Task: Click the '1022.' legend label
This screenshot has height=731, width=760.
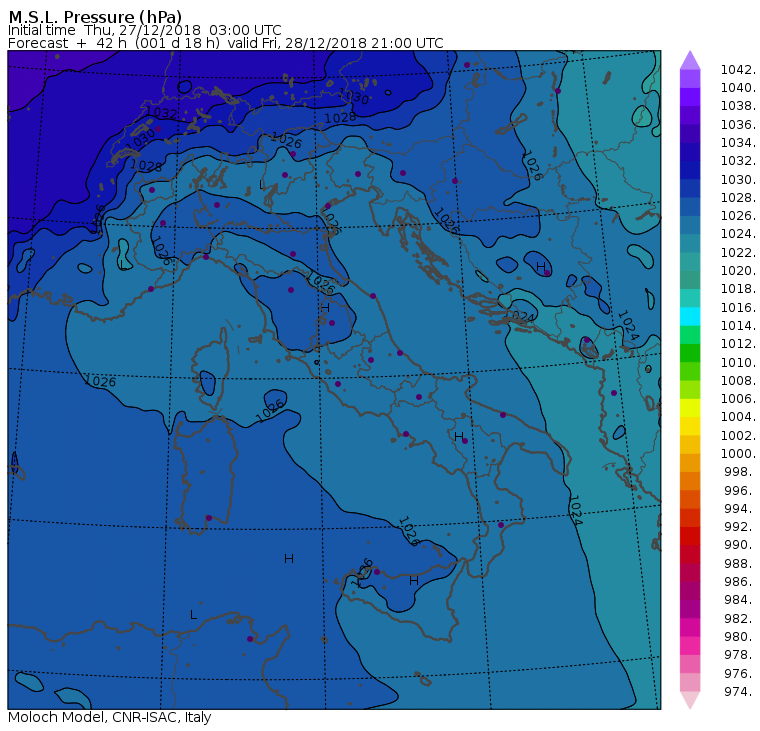Action: pos(738,253)
